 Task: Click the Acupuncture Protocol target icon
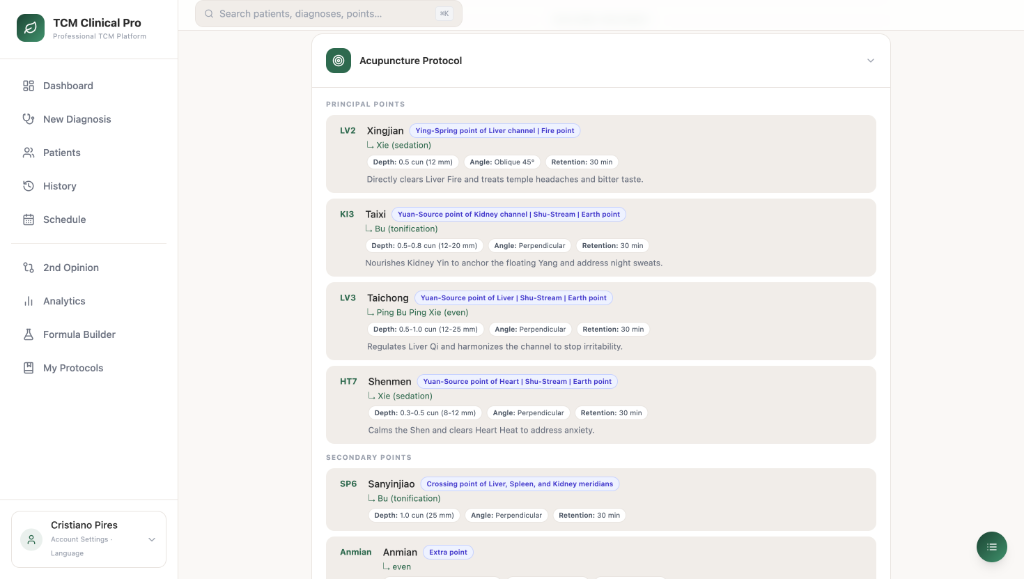pos(338,61)
